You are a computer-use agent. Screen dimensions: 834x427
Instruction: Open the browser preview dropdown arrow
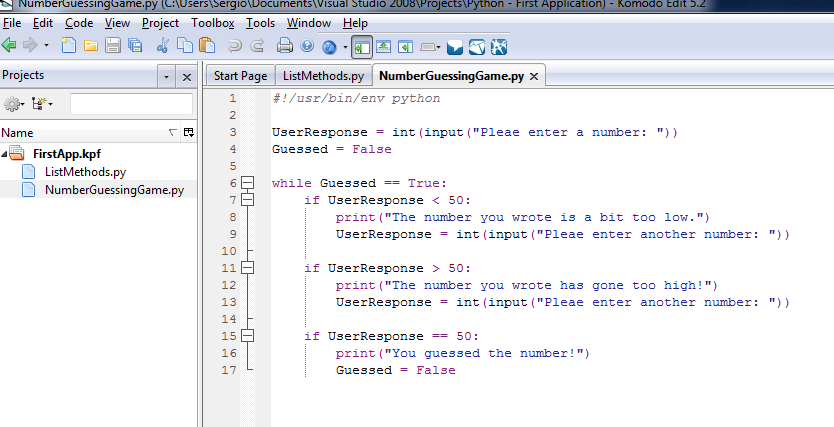[x=345, y=47]
